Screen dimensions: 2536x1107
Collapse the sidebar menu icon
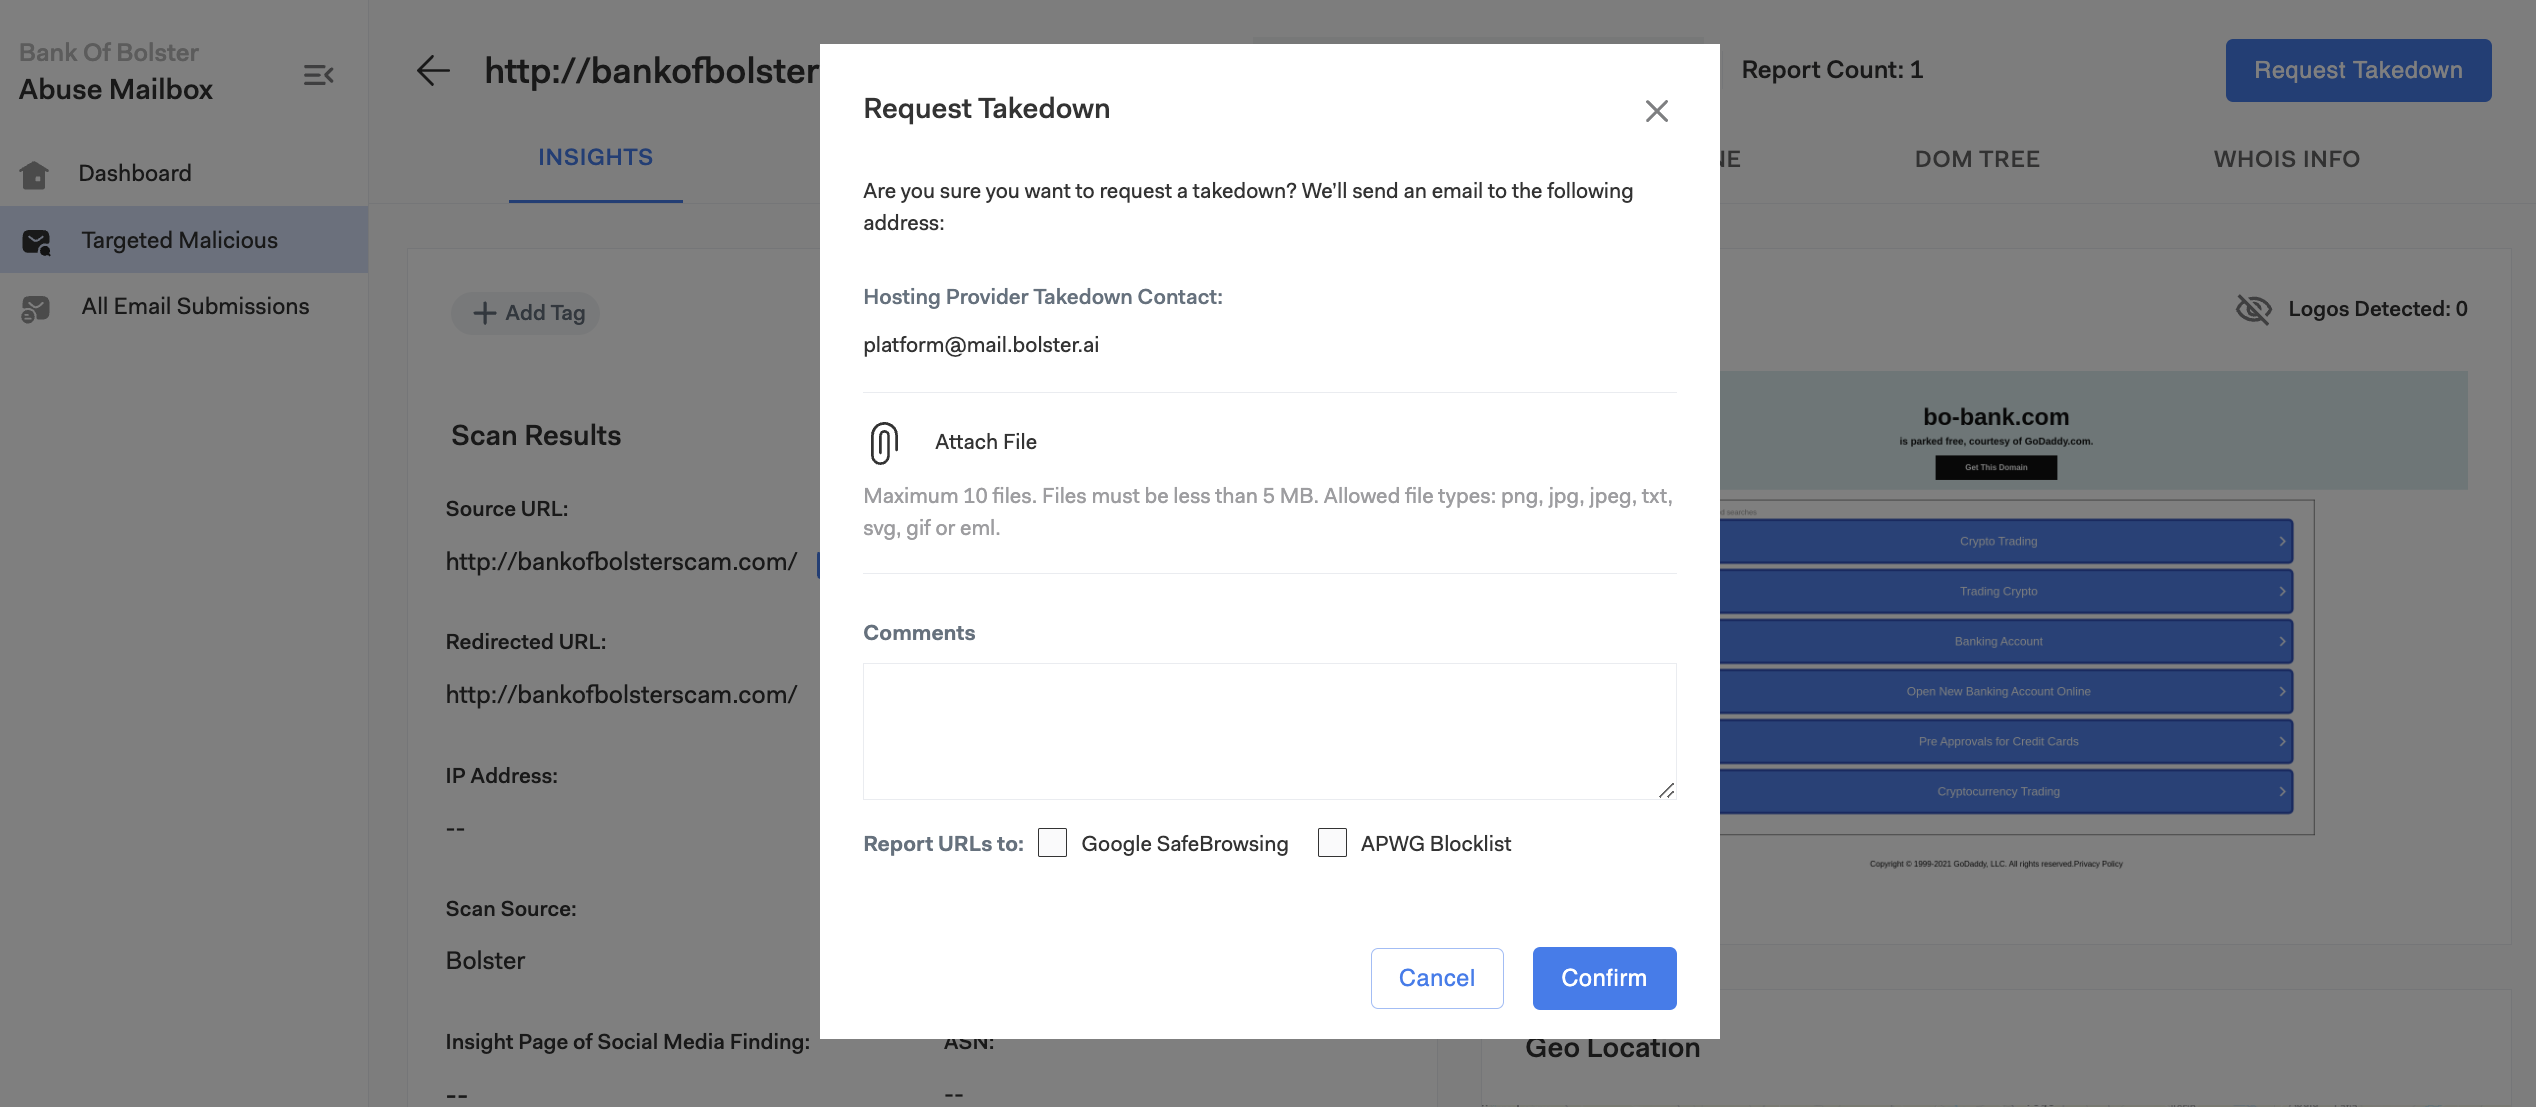(318, 75)
